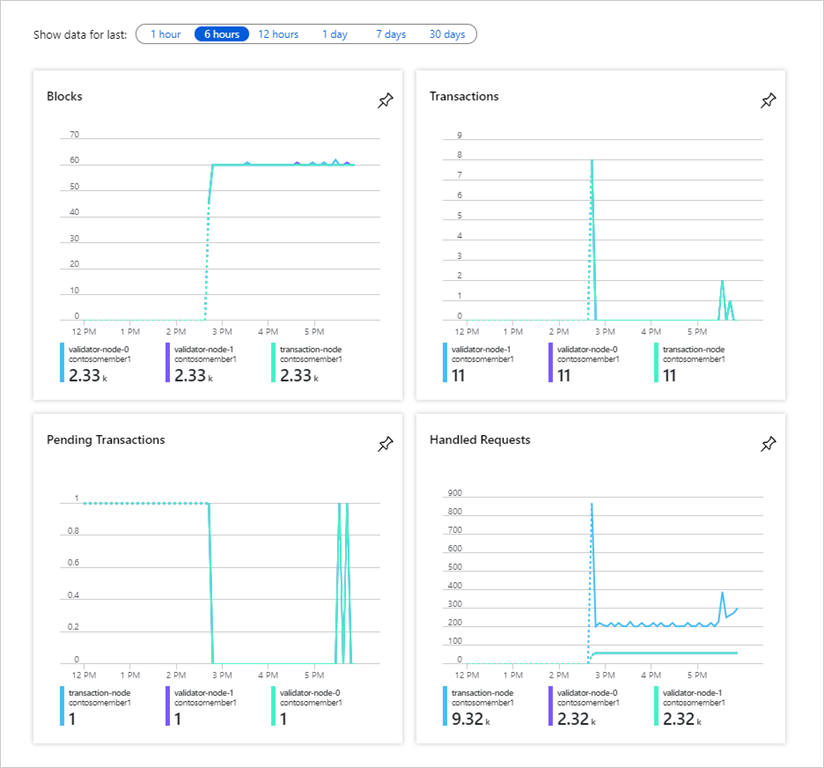
Task: Pin the Transactions chart to dashboard
Action: click(x=768, y=100)
